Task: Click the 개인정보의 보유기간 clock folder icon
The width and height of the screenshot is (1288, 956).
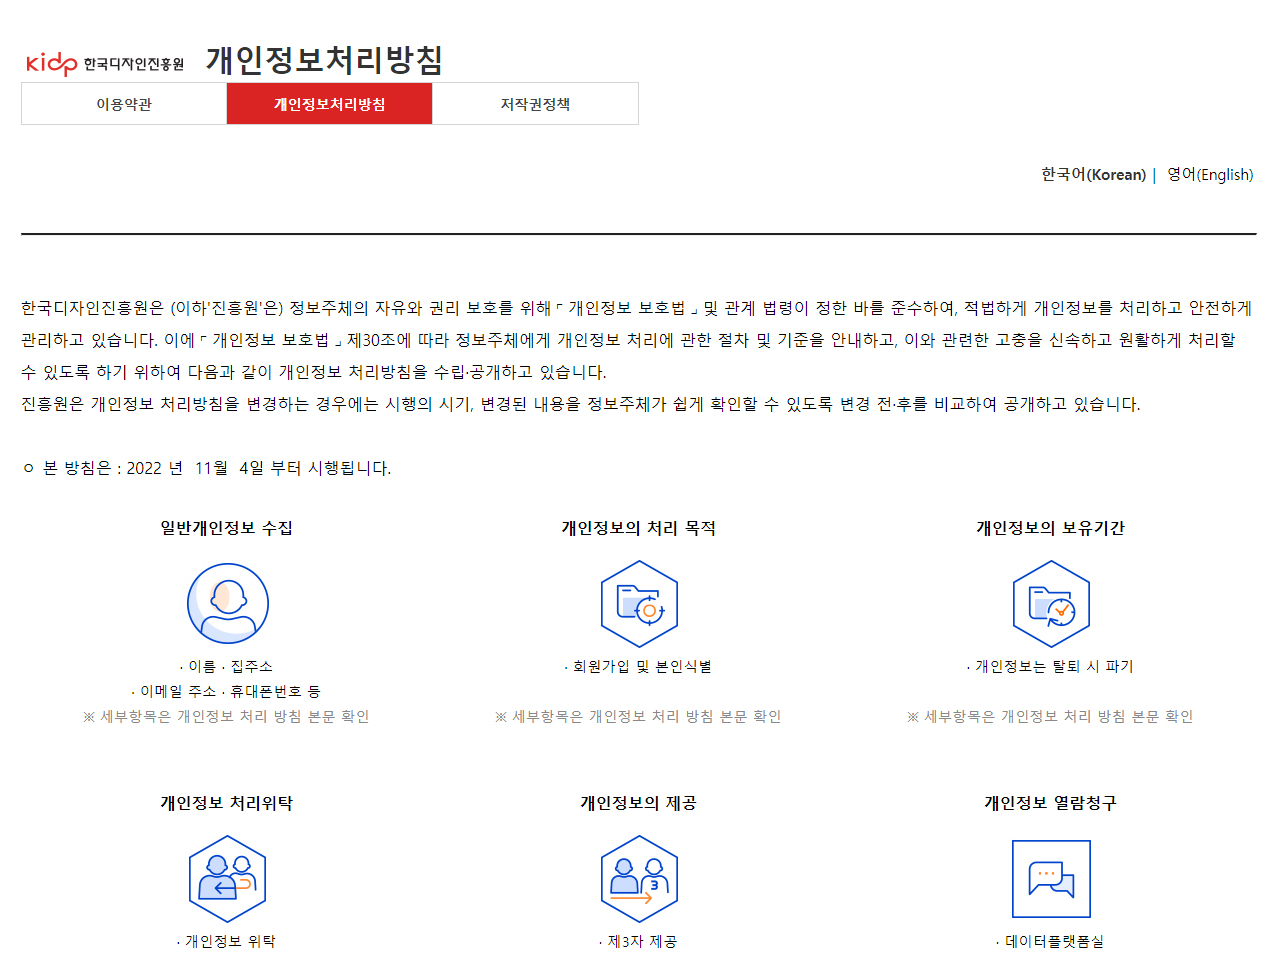Action: [x=1051, y=604]
